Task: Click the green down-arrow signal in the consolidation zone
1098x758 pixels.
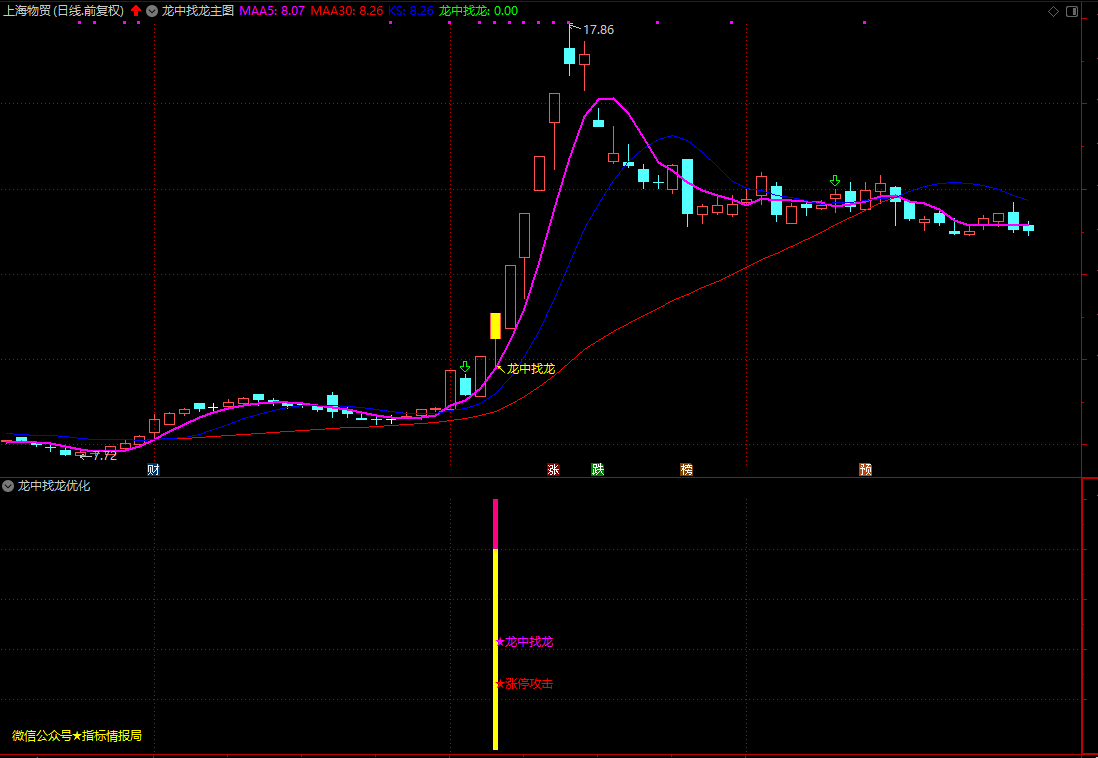Action: pos(835,181)
